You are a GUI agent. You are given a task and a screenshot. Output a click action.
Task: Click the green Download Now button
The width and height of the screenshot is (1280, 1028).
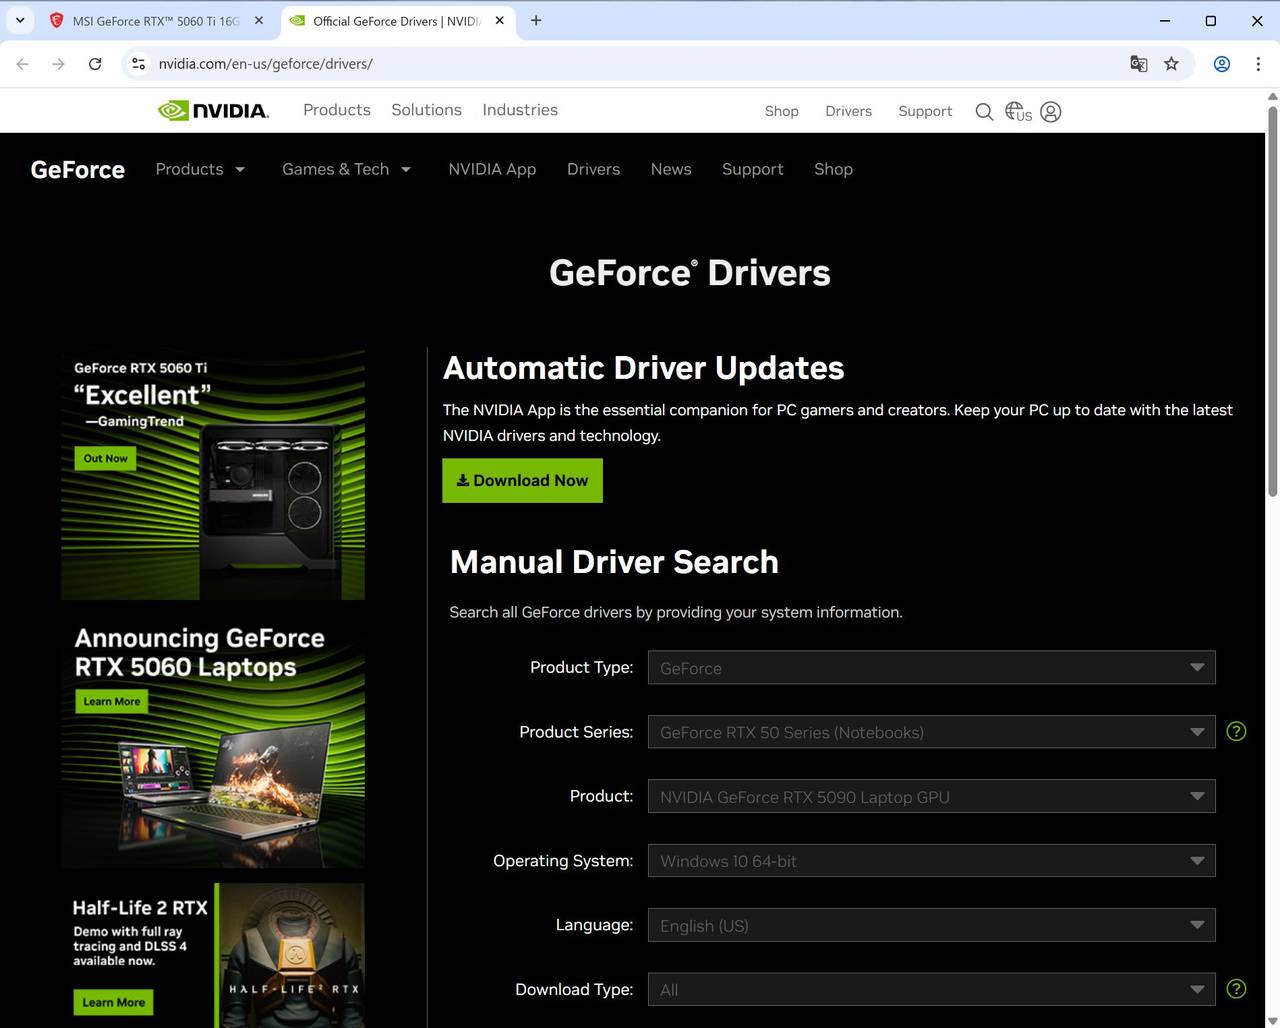pyautogui.click(x=523, y=481)
